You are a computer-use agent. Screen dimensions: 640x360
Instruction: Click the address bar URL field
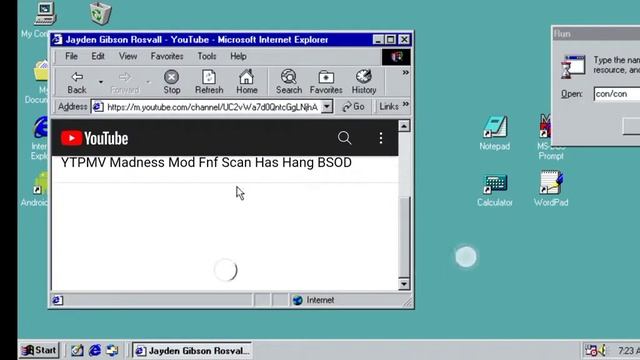(x=212, y=107)
